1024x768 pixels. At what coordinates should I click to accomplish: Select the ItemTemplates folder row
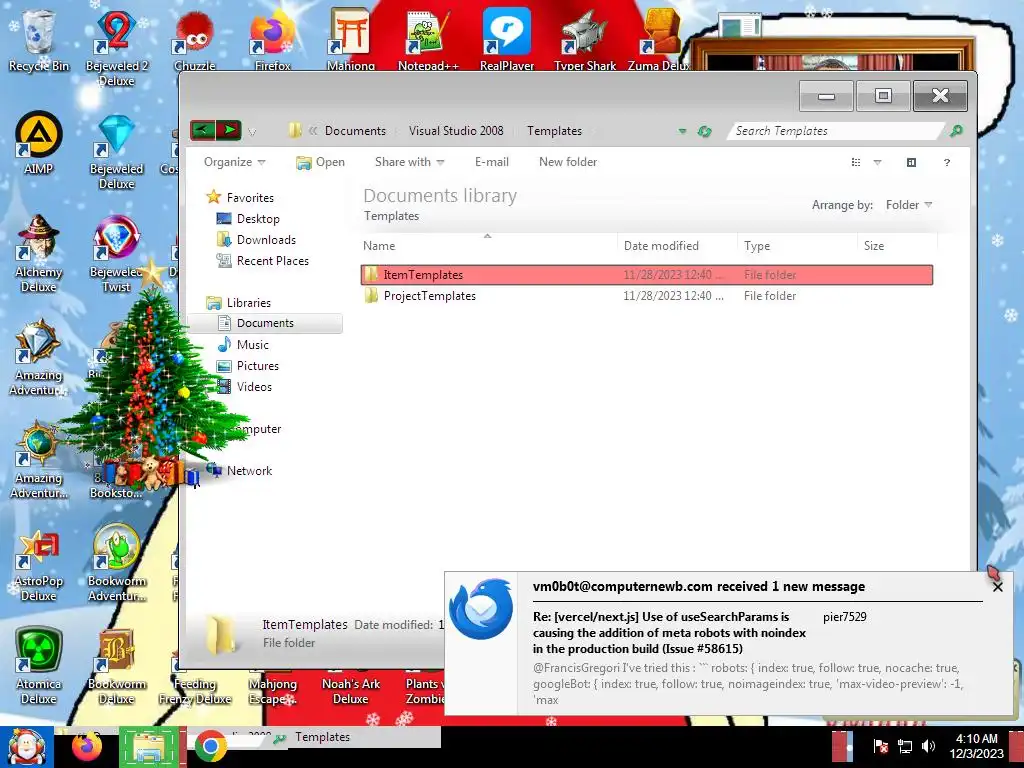point(647,275)
